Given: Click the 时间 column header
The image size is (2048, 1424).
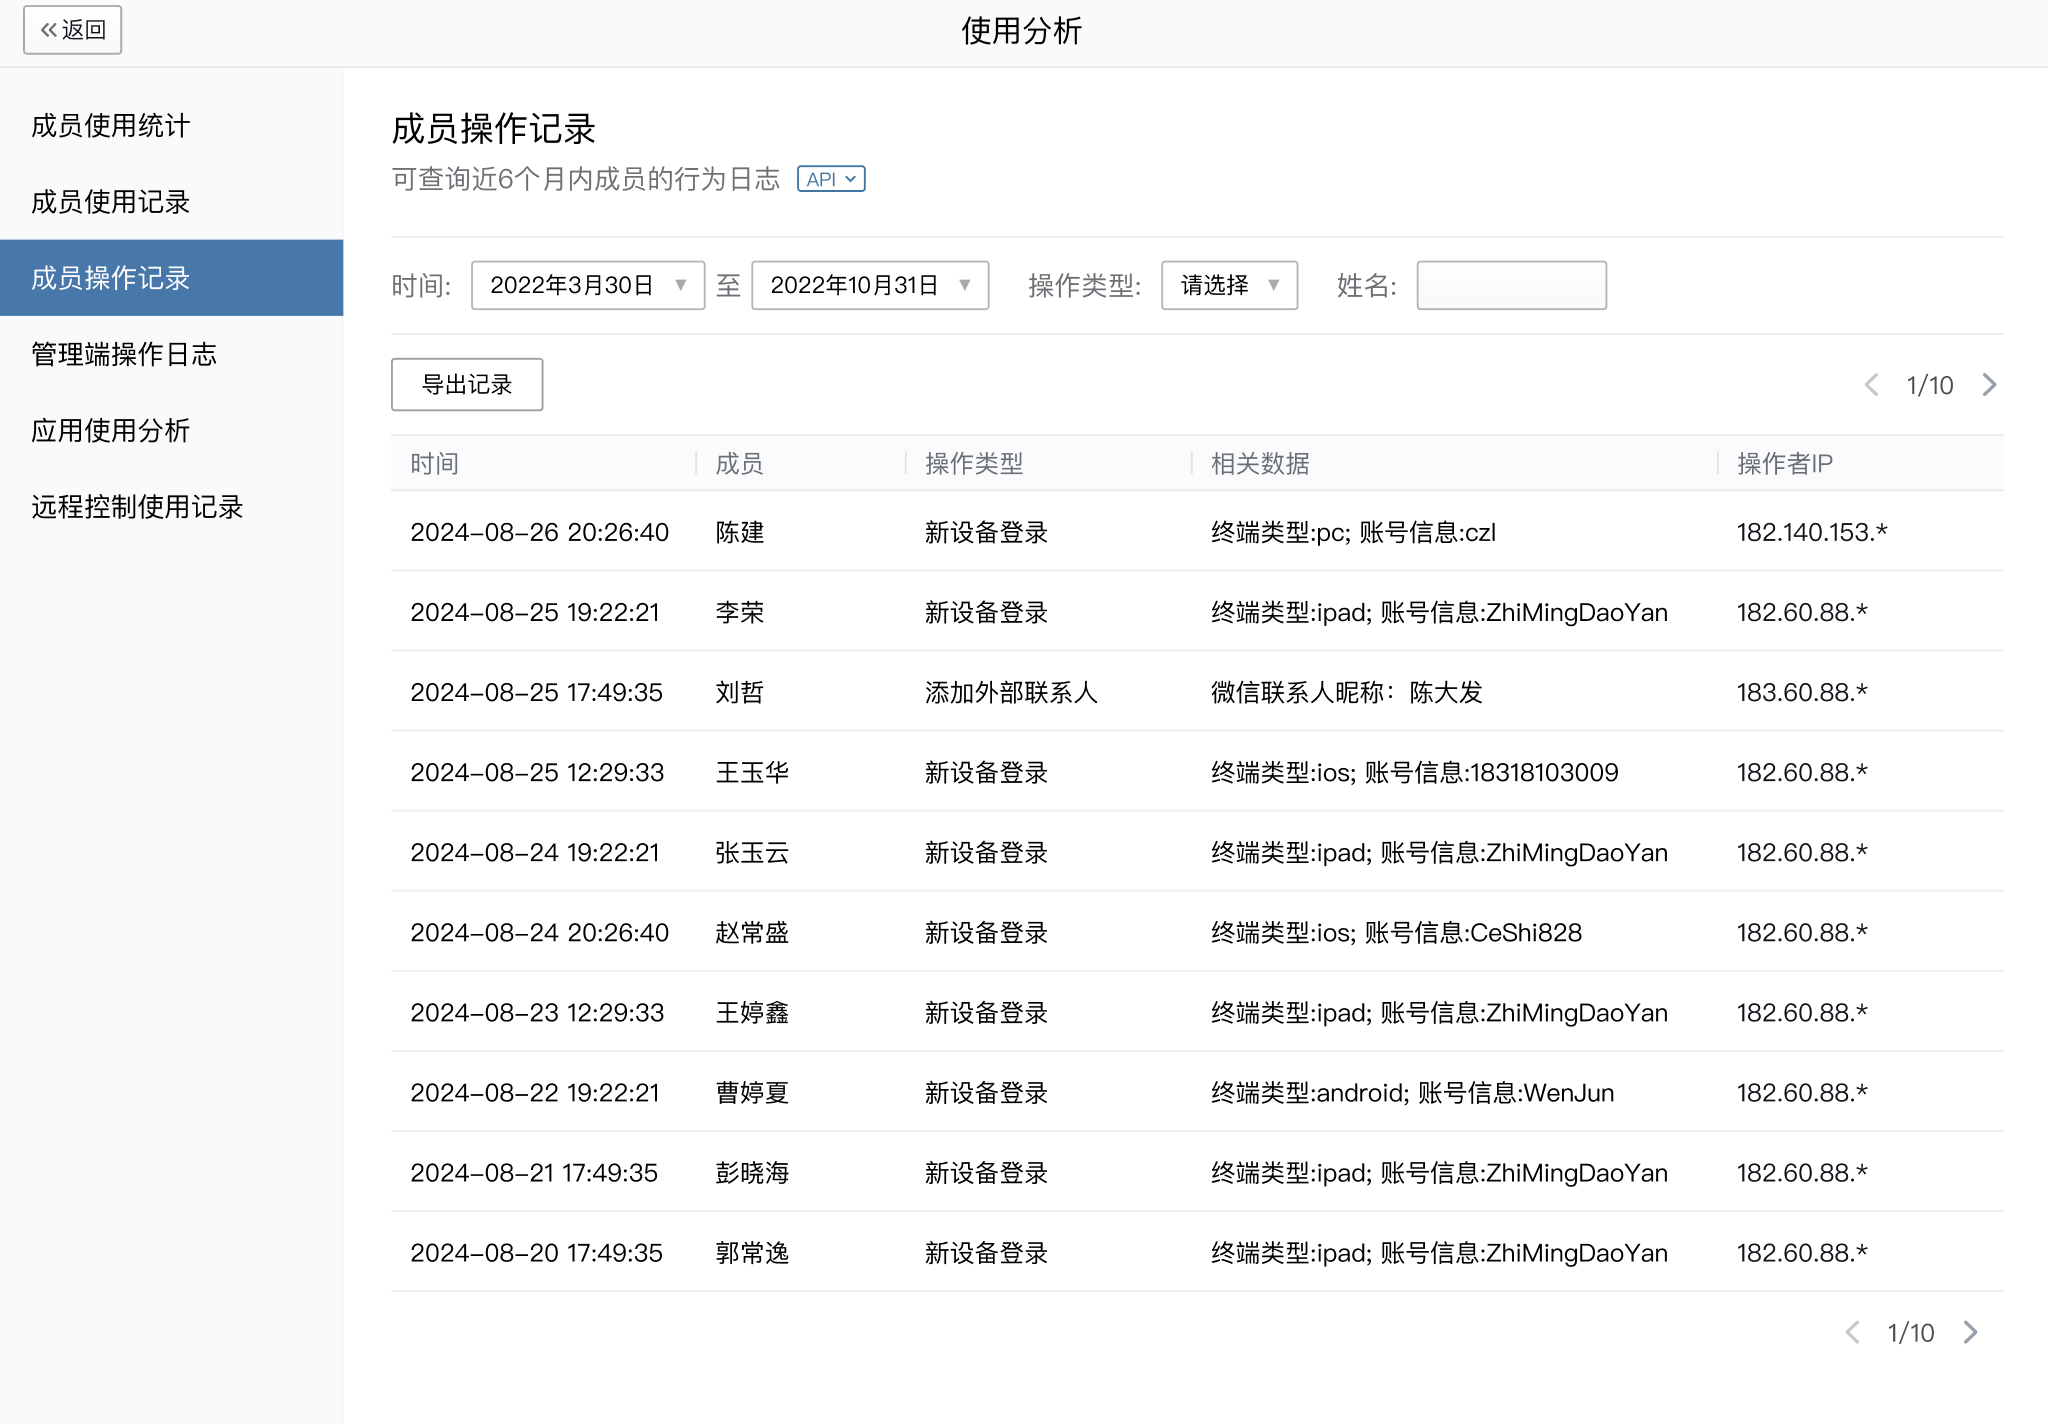Looking at the screenshot, I should (434, 464).
